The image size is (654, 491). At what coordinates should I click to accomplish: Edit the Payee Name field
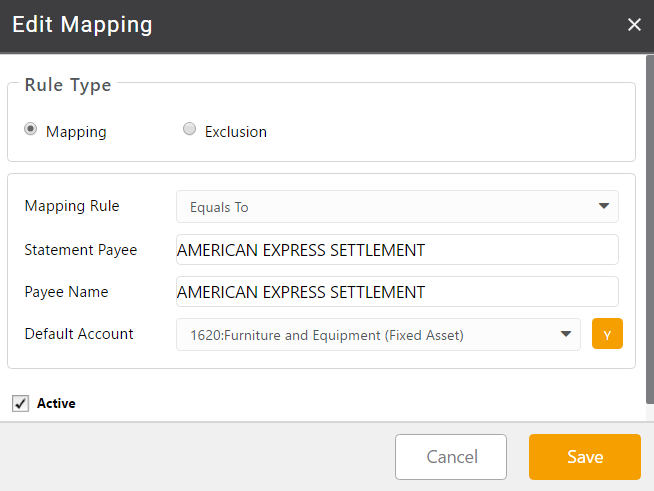tap(397, 292)
